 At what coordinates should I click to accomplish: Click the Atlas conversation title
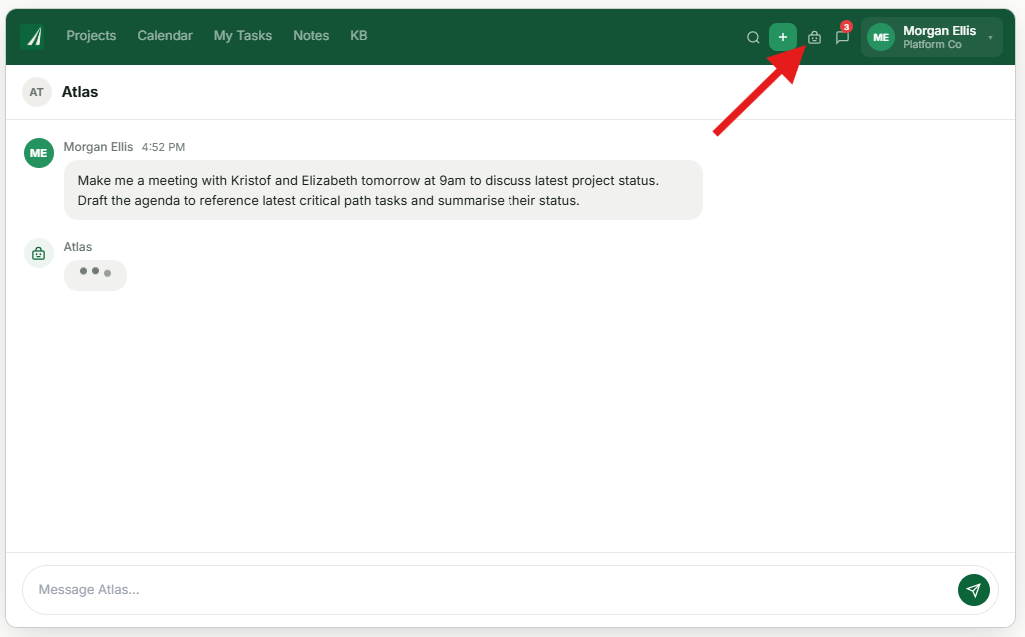80,92
